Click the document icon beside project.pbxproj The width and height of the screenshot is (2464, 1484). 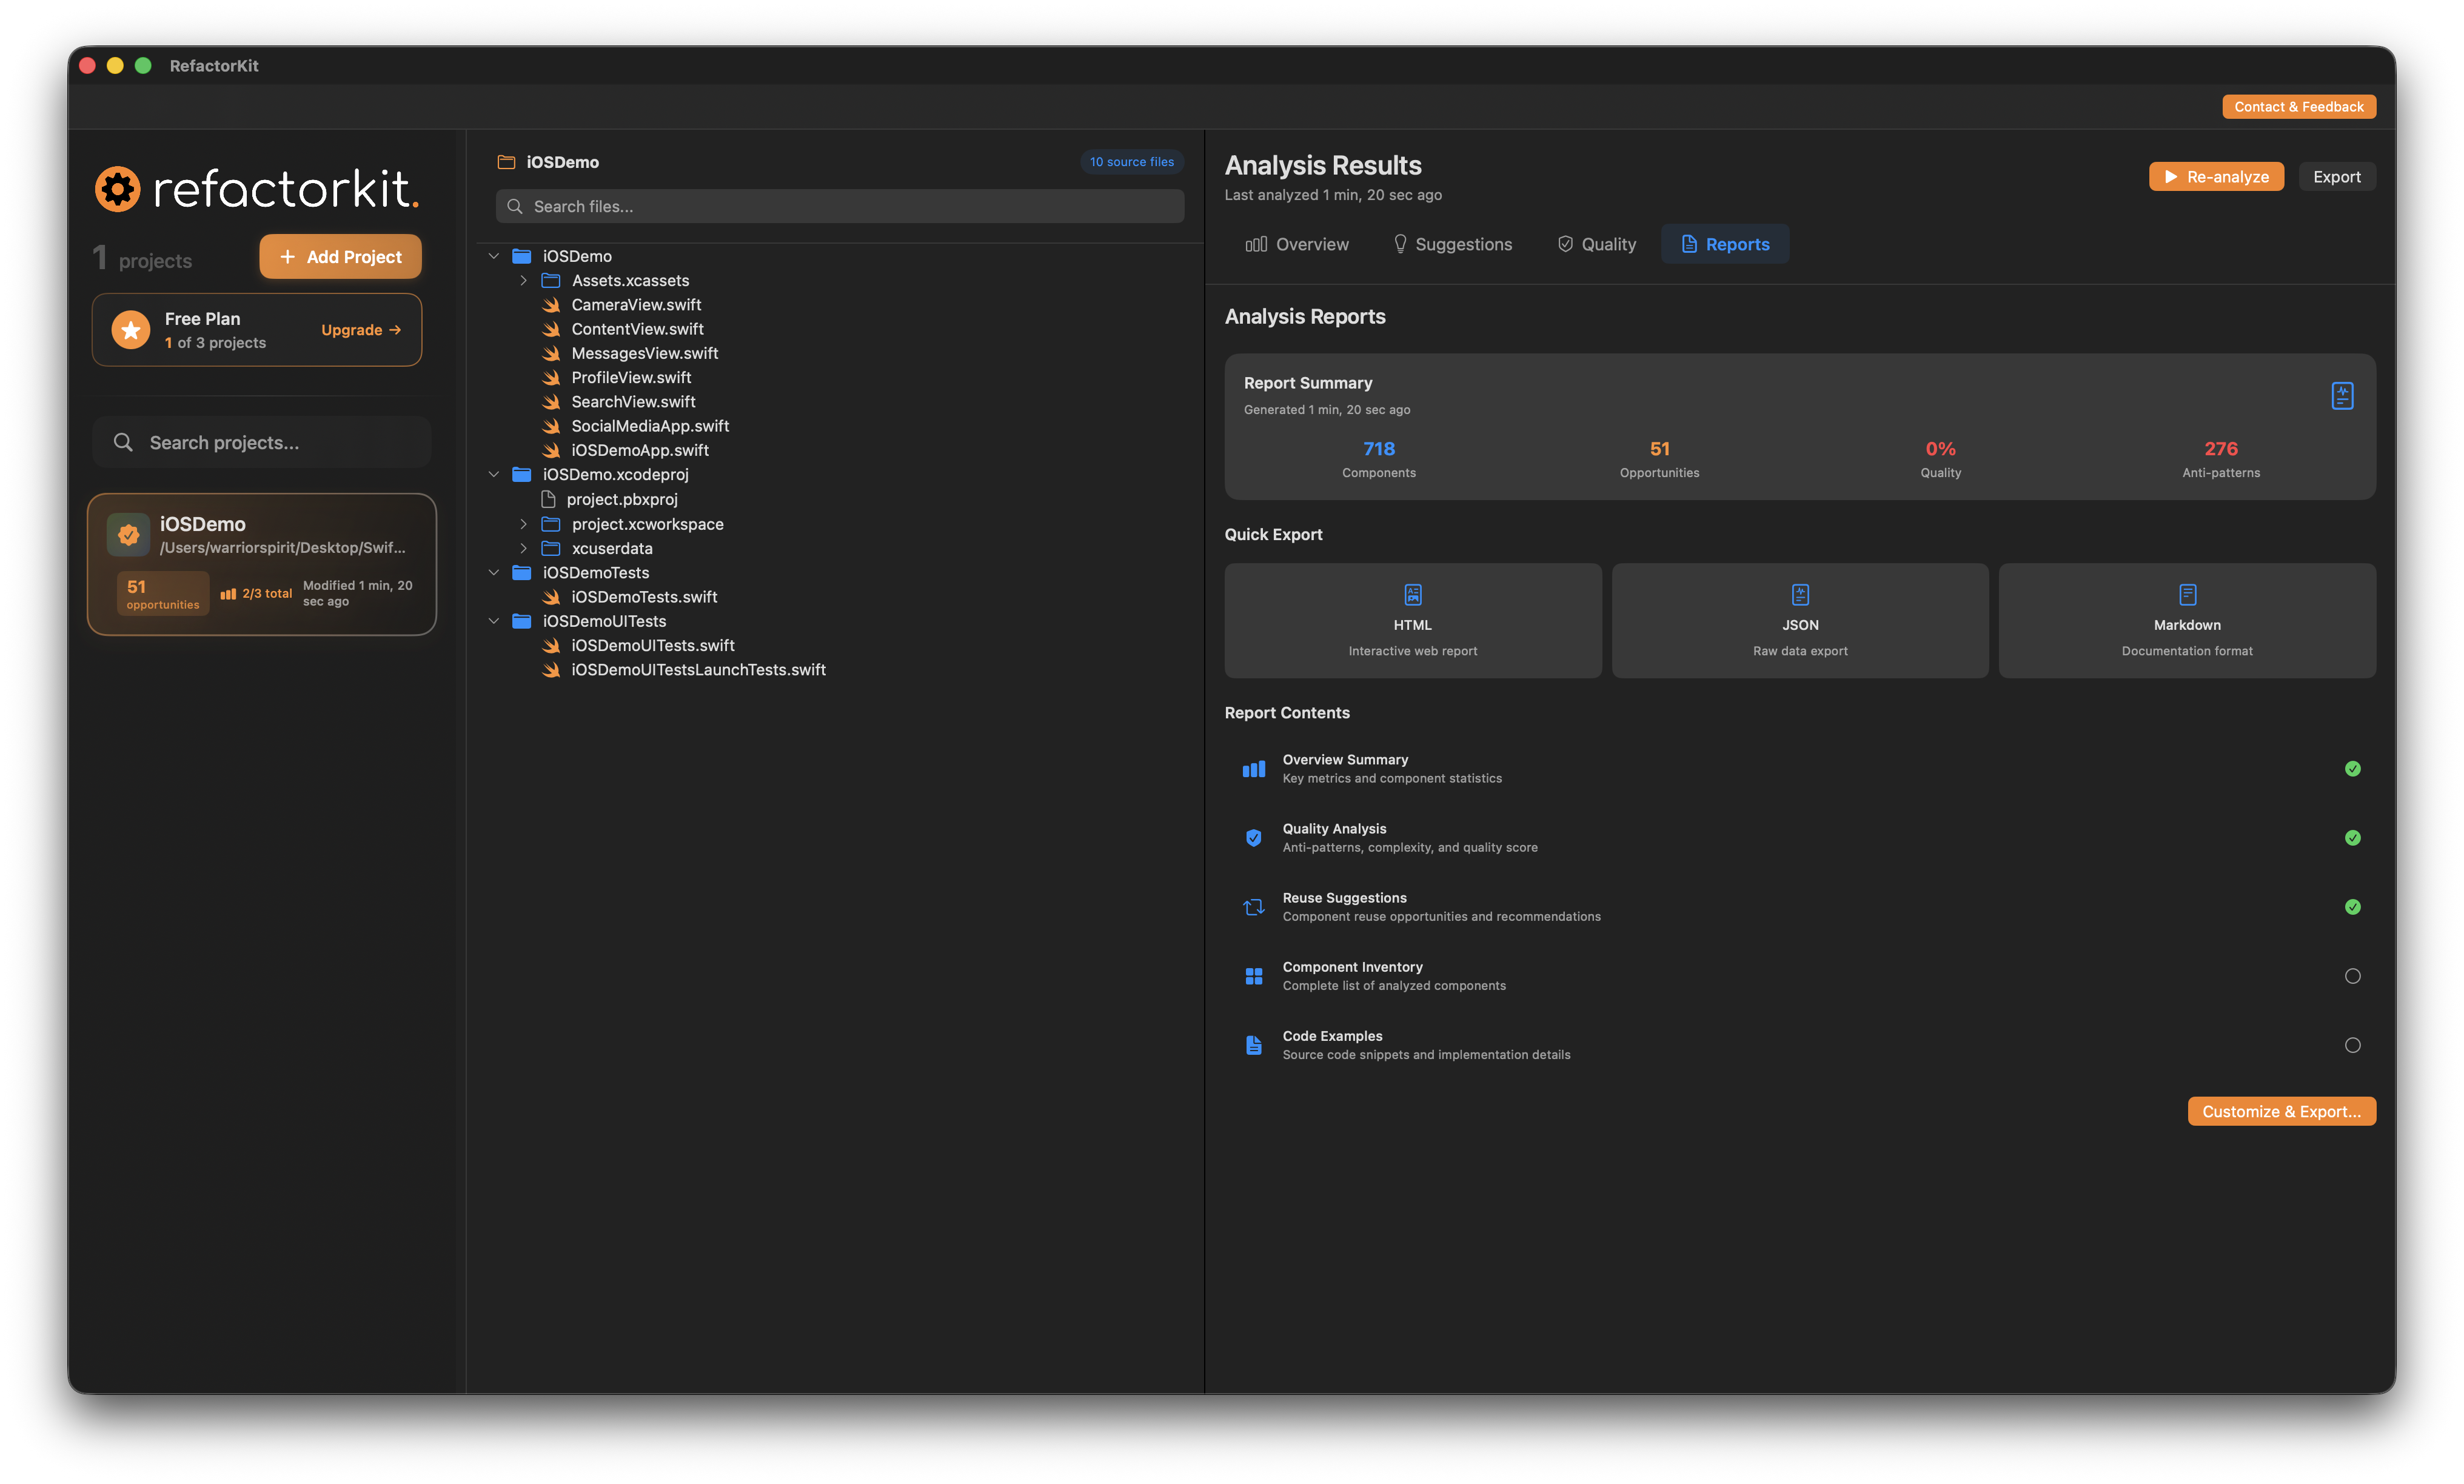point(548,499)
